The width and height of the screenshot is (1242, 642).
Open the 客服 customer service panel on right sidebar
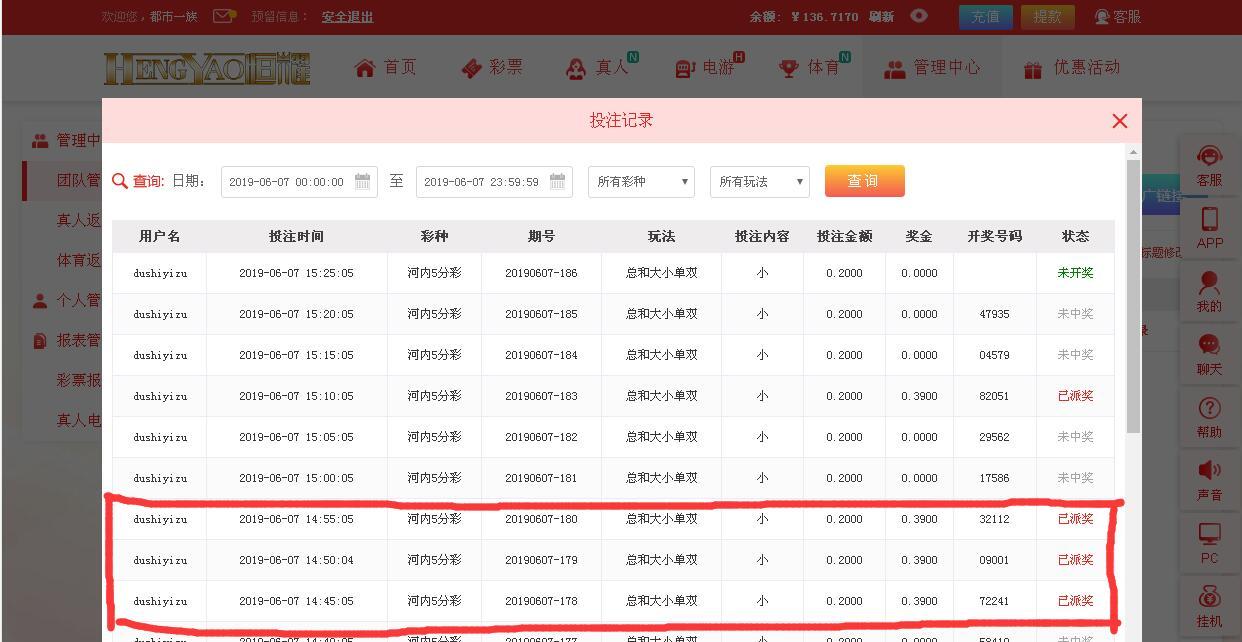pos(1210,162)
